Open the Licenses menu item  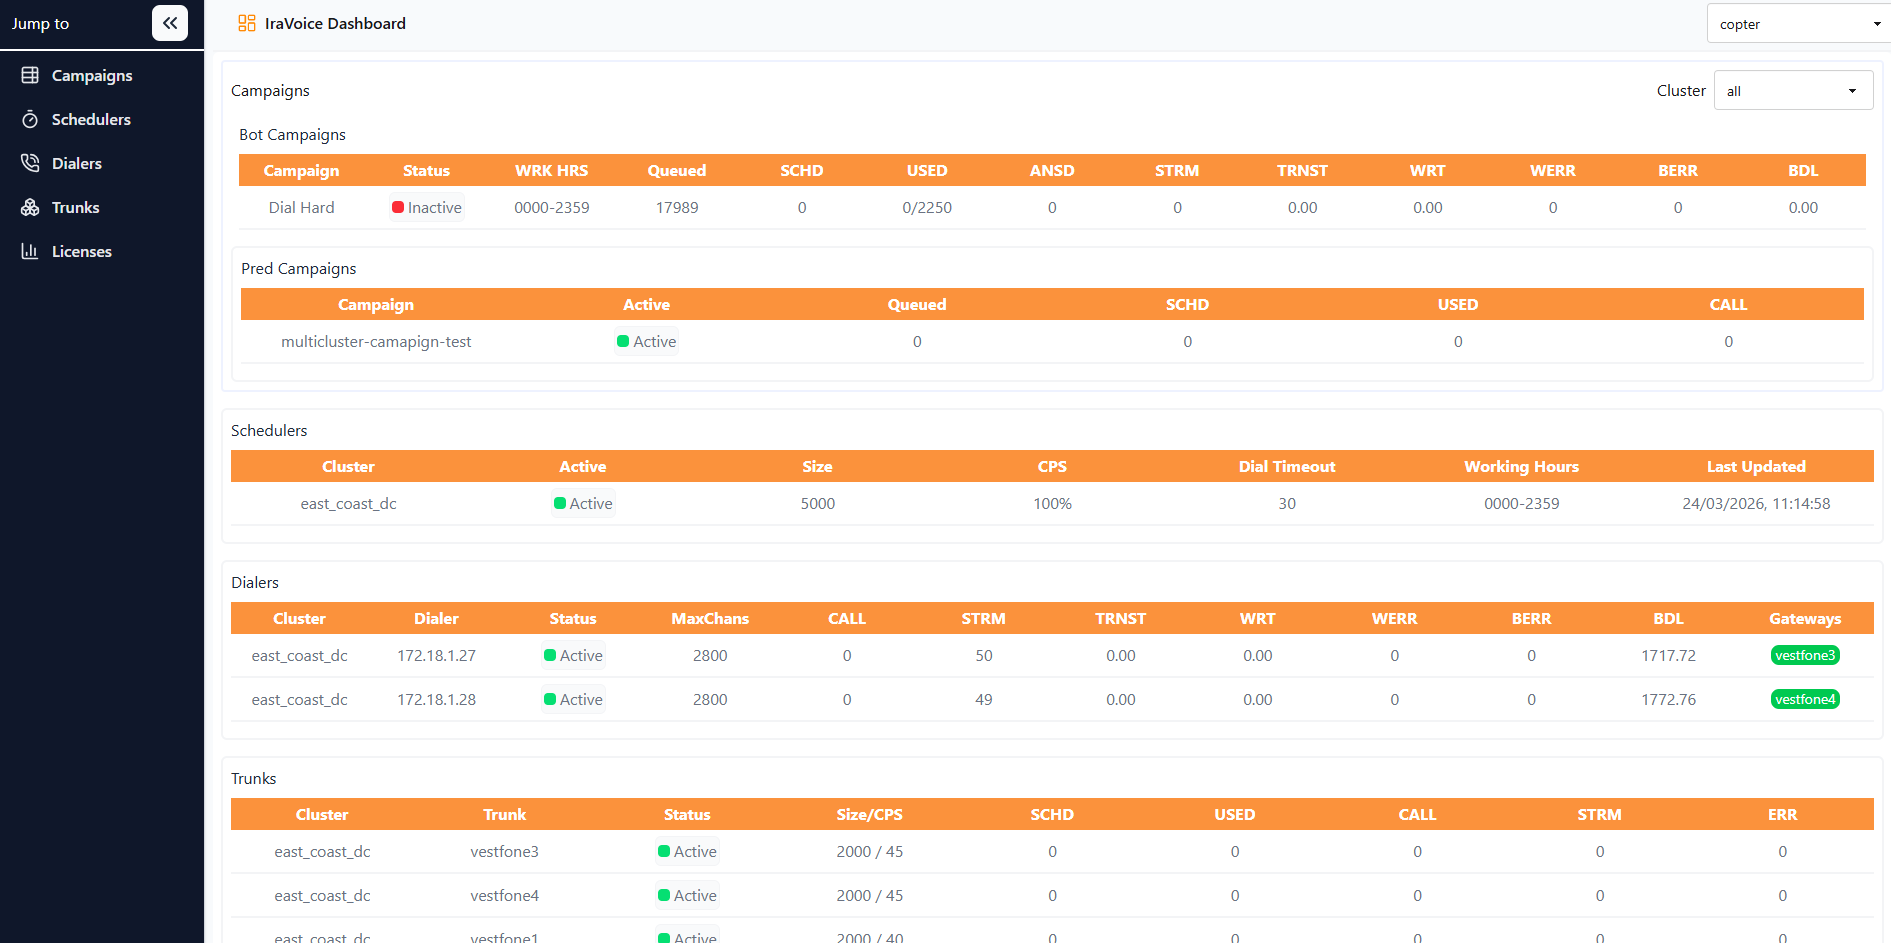click(x=82, y=251)
